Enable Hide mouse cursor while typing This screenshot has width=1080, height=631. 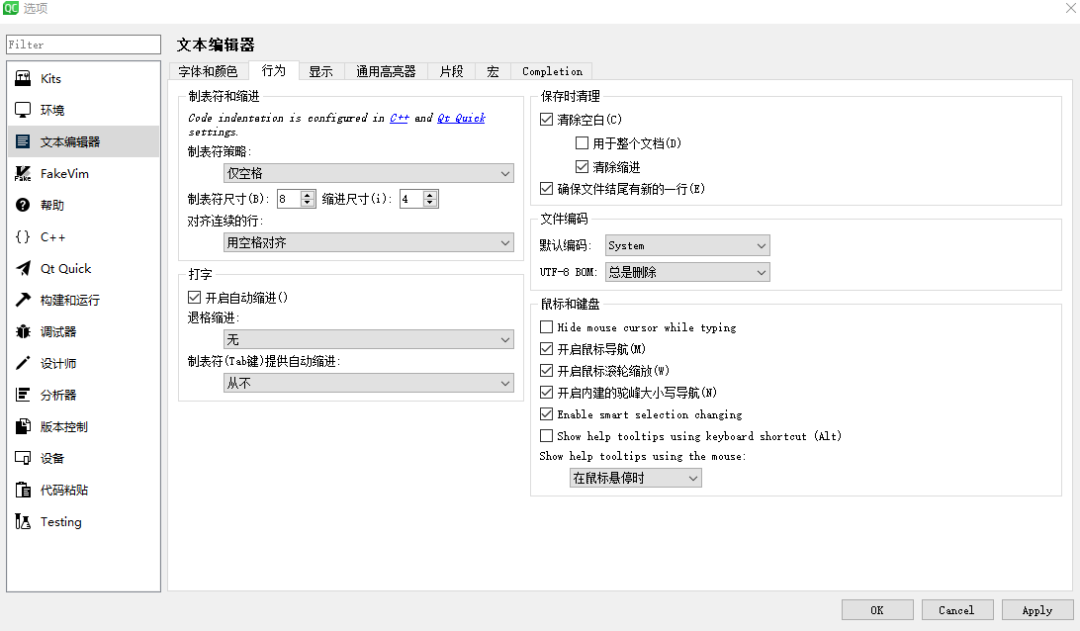coord(546,327)
